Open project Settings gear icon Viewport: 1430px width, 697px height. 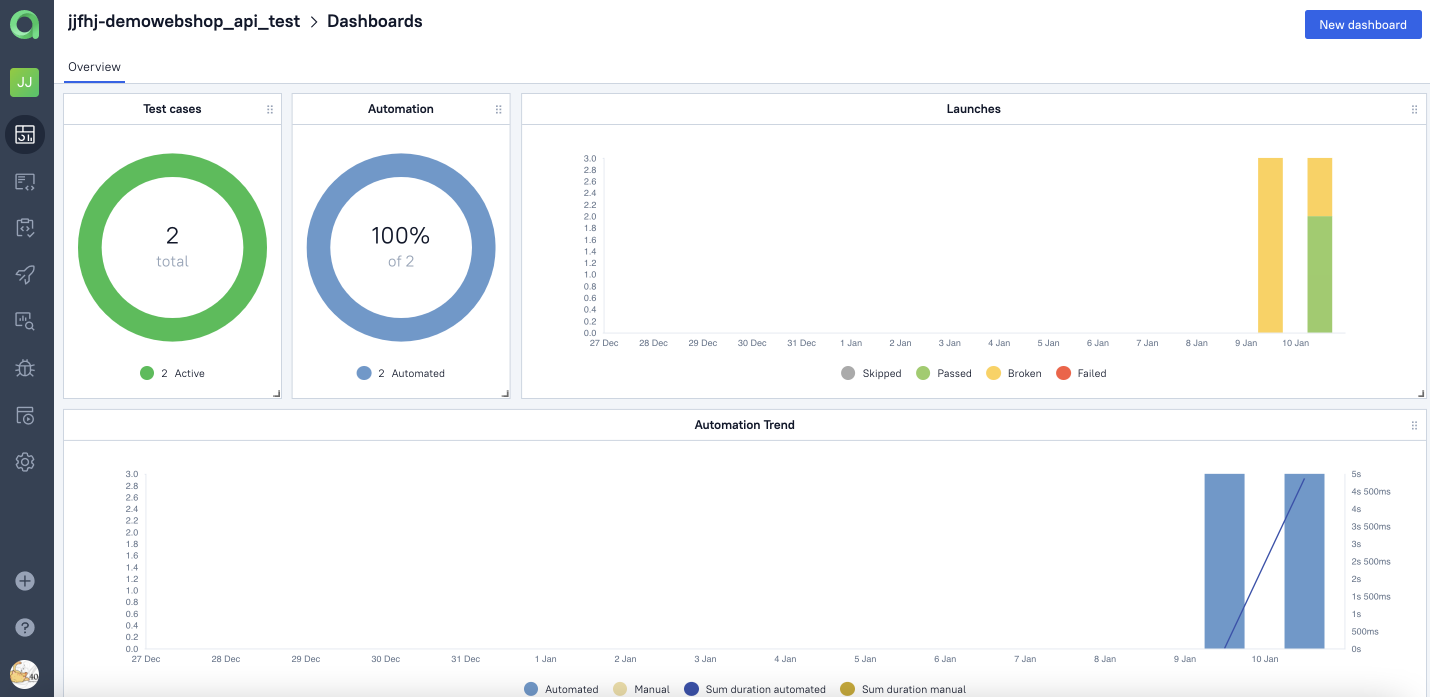[25, 462]
